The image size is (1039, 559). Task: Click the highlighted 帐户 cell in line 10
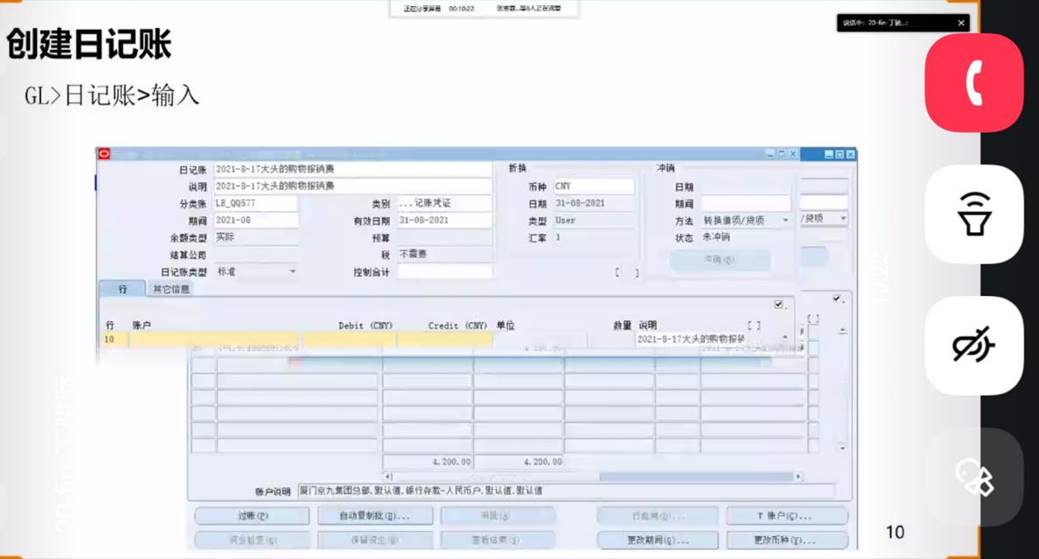(213, 340)
